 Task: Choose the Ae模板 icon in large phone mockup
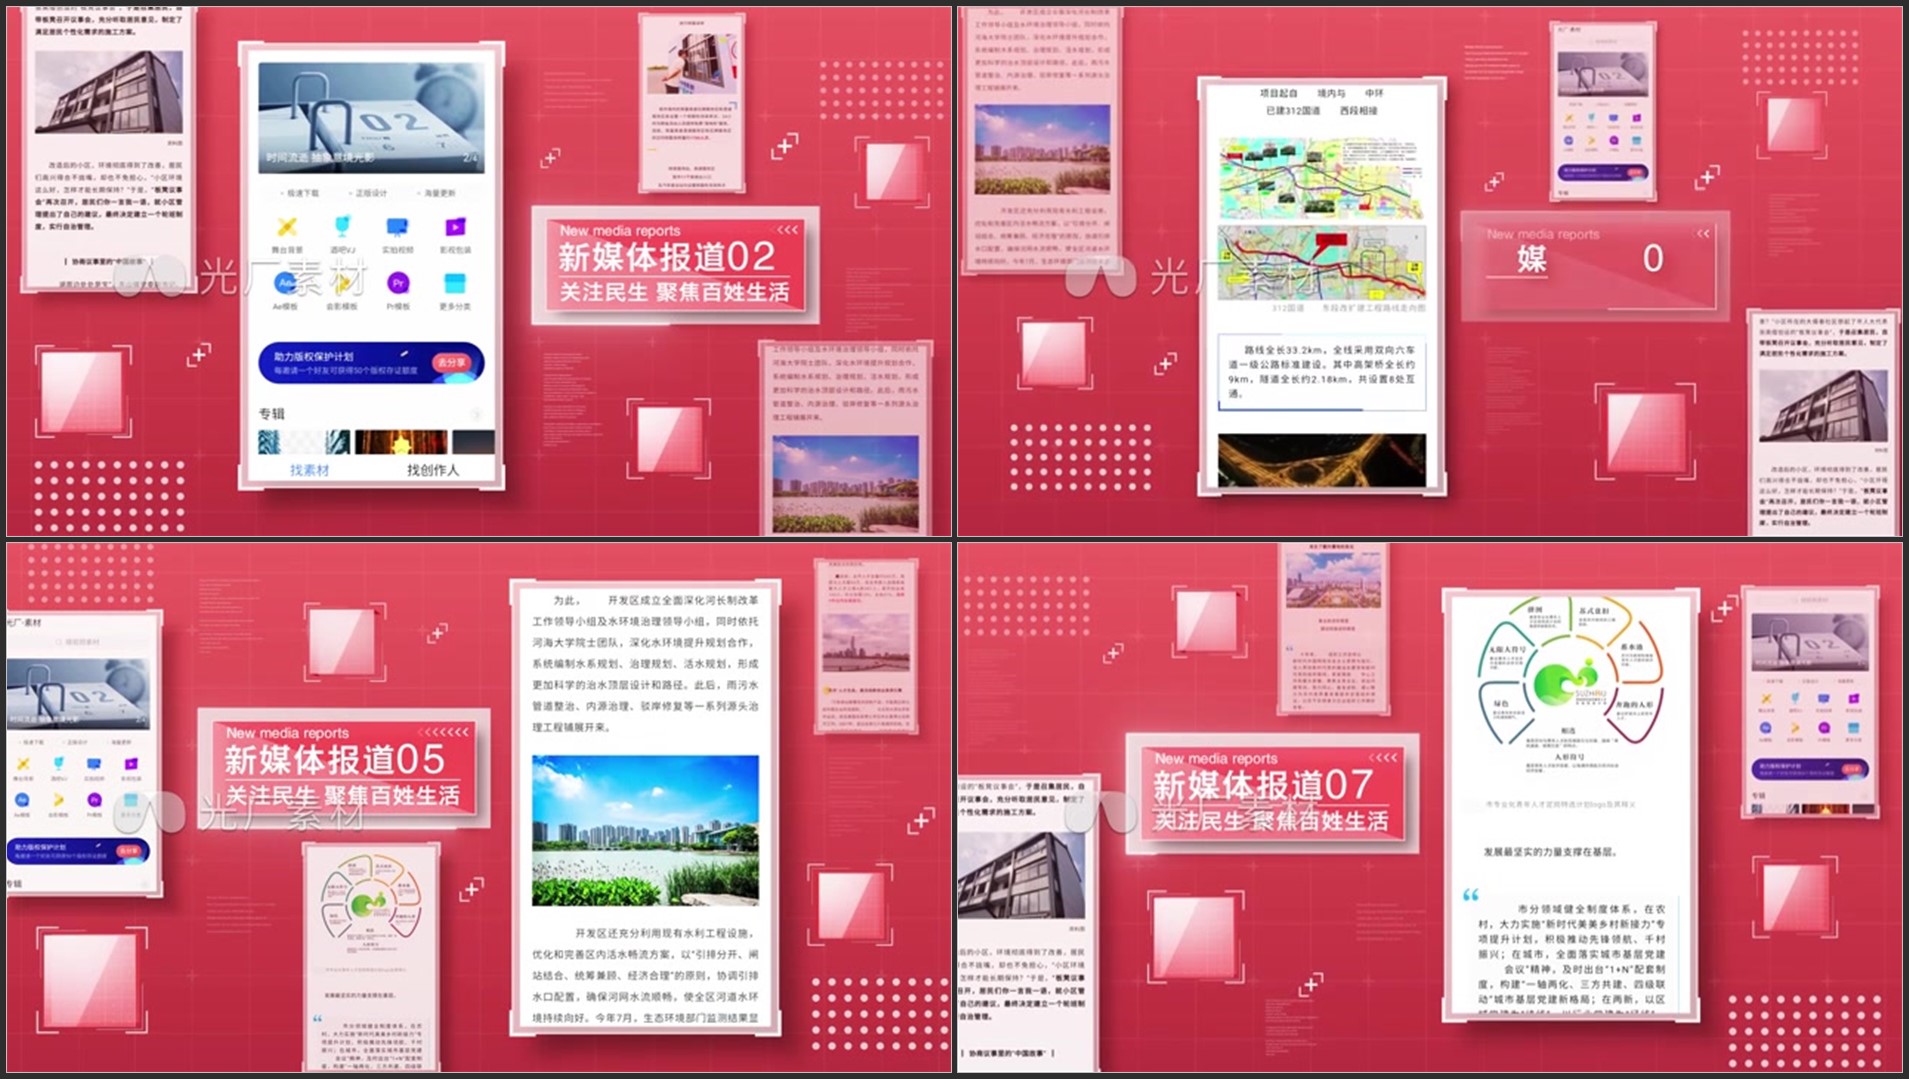click(x=285, y=284)
